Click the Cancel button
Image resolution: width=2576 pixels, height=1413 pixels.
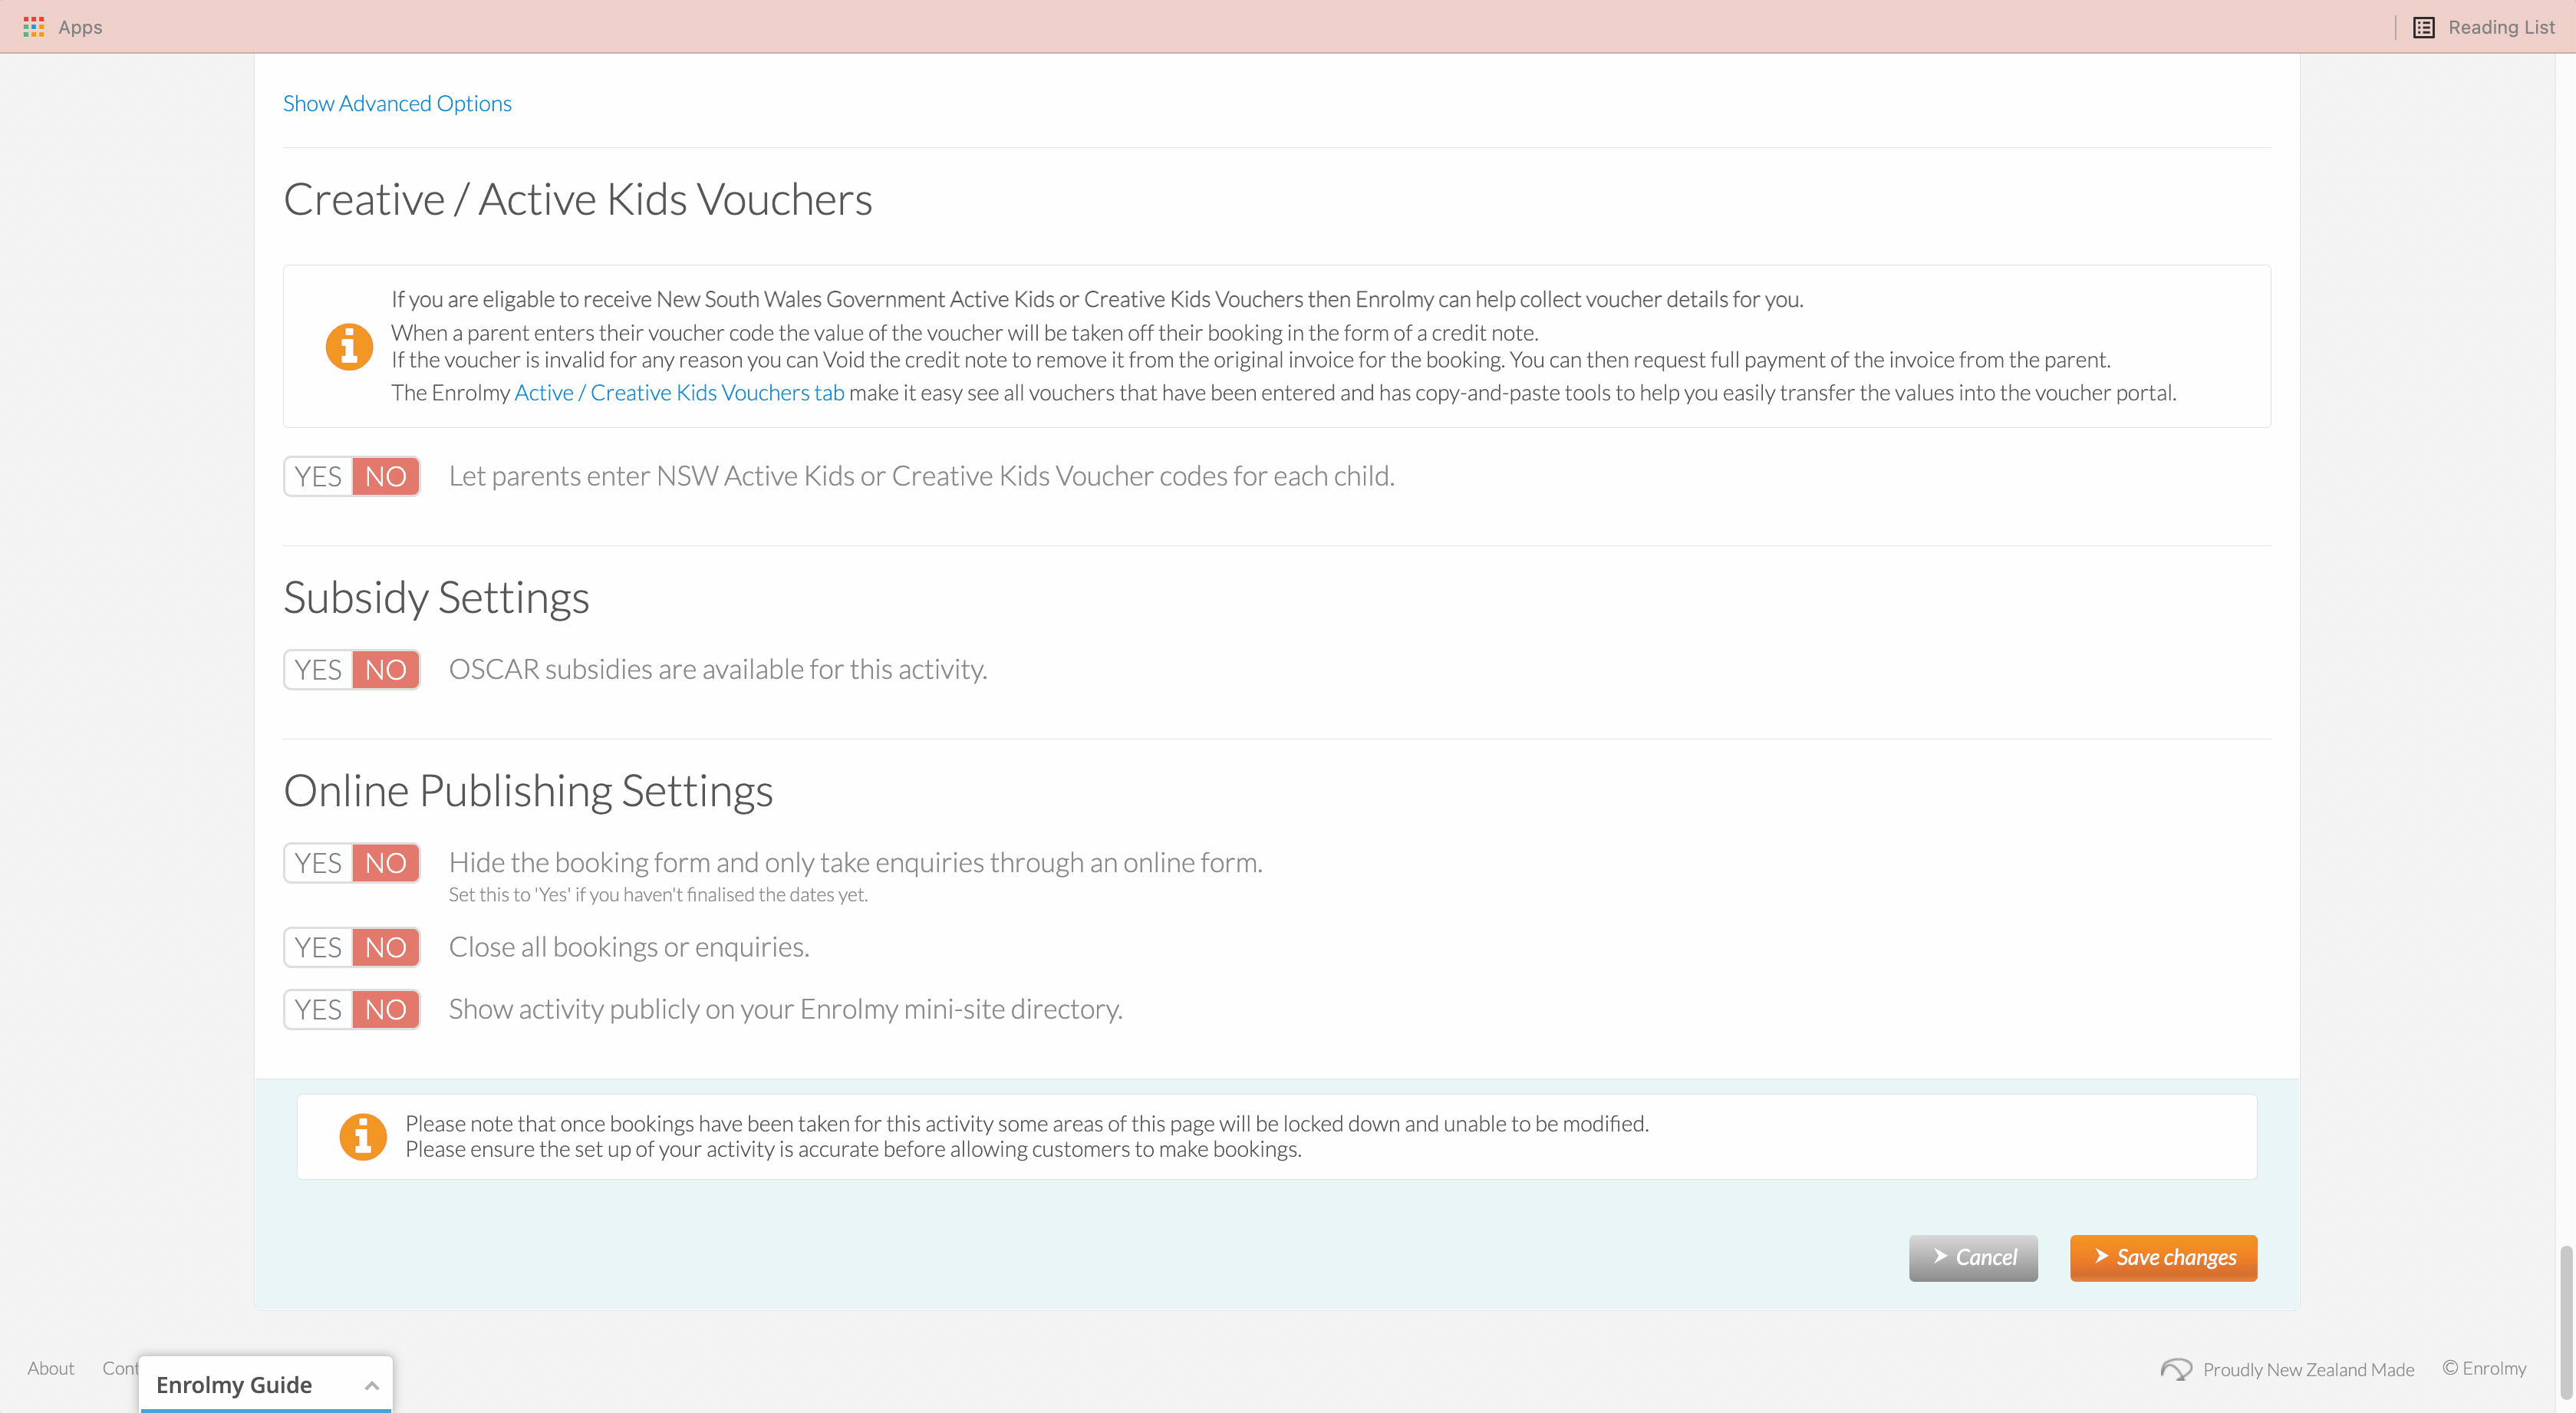point(1973,1258)
